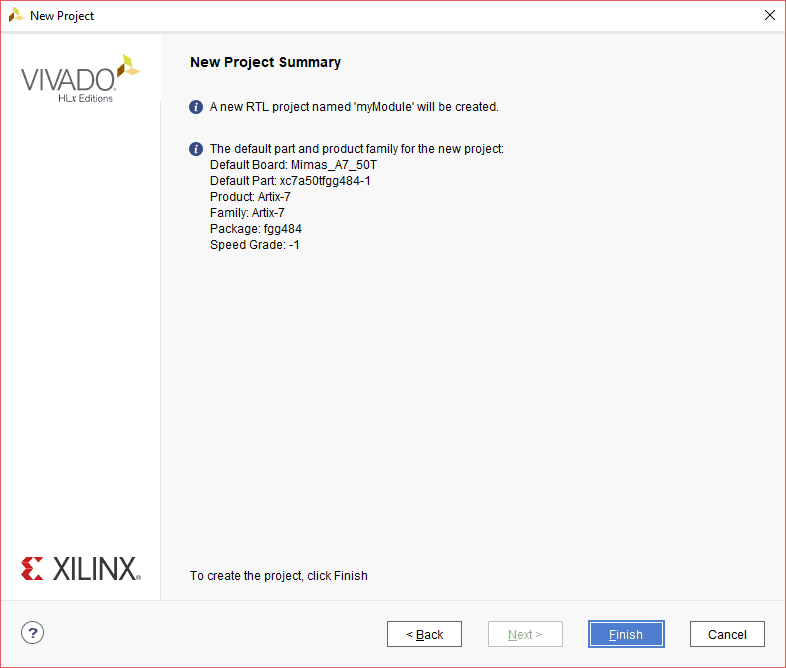
Task: Open help via the question mark icon
Action: click(33, 632)
